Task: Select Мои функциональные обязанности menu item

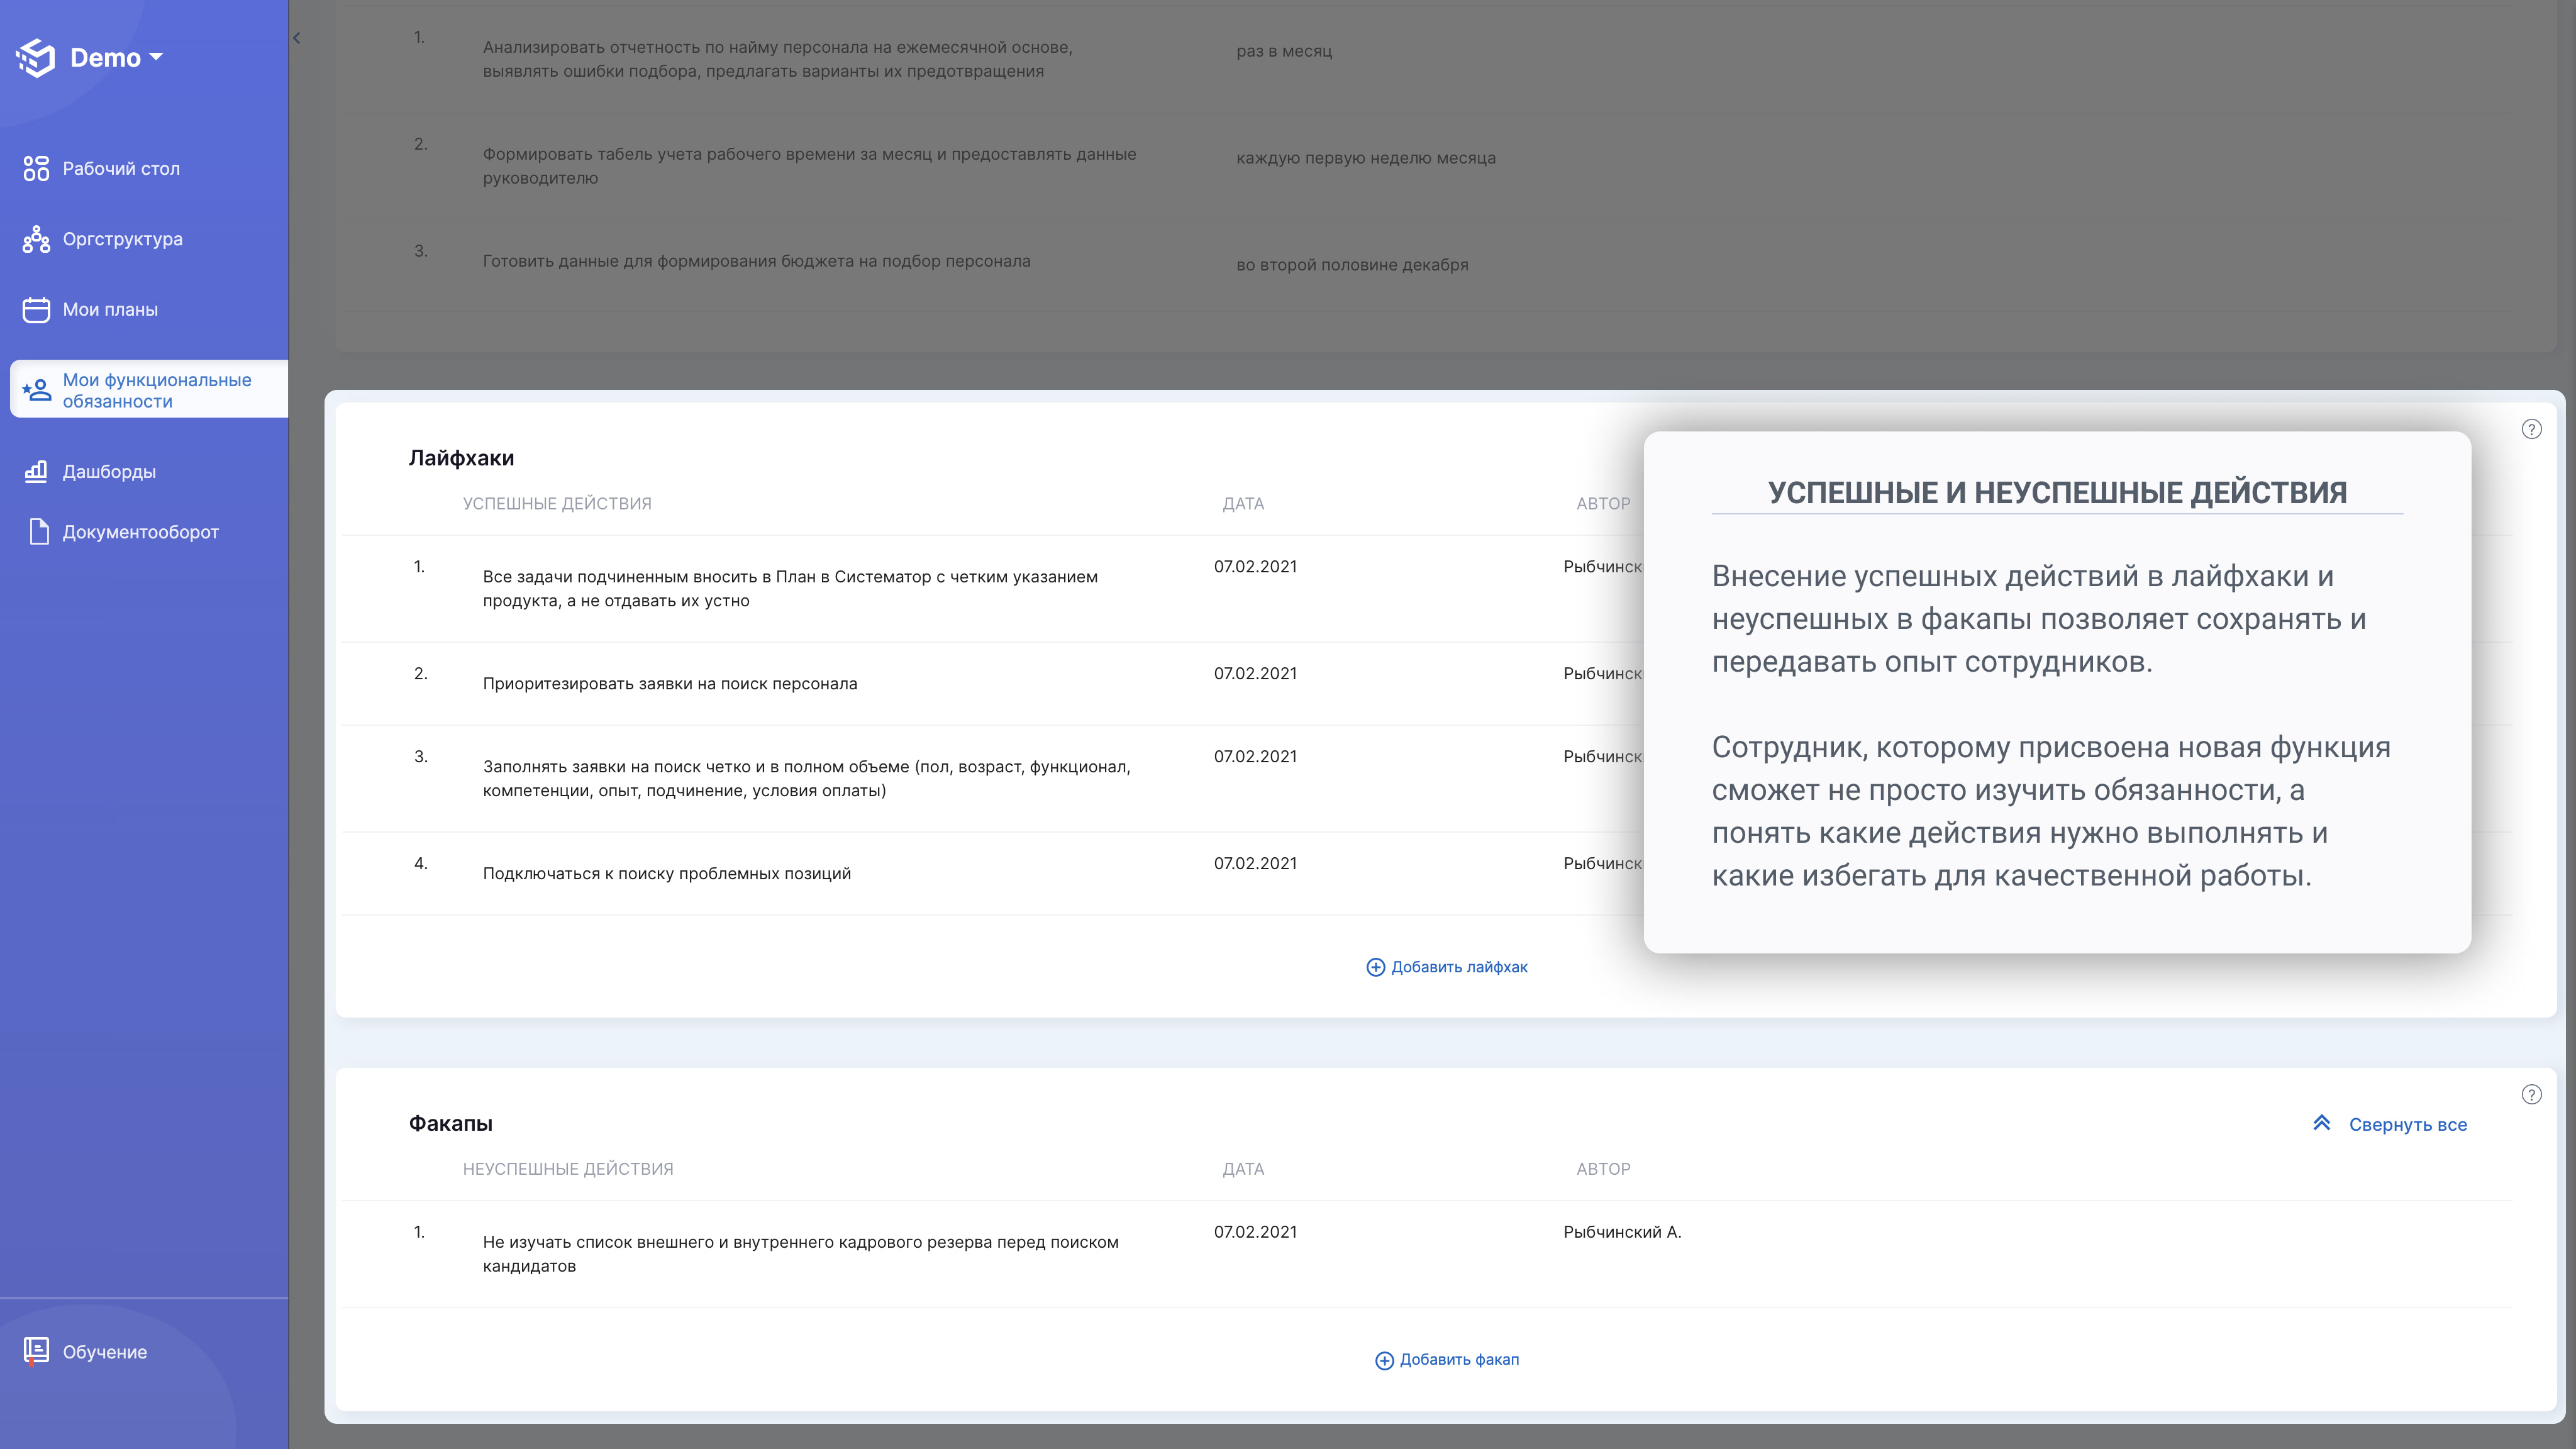Action: click(x=149, y=389)
